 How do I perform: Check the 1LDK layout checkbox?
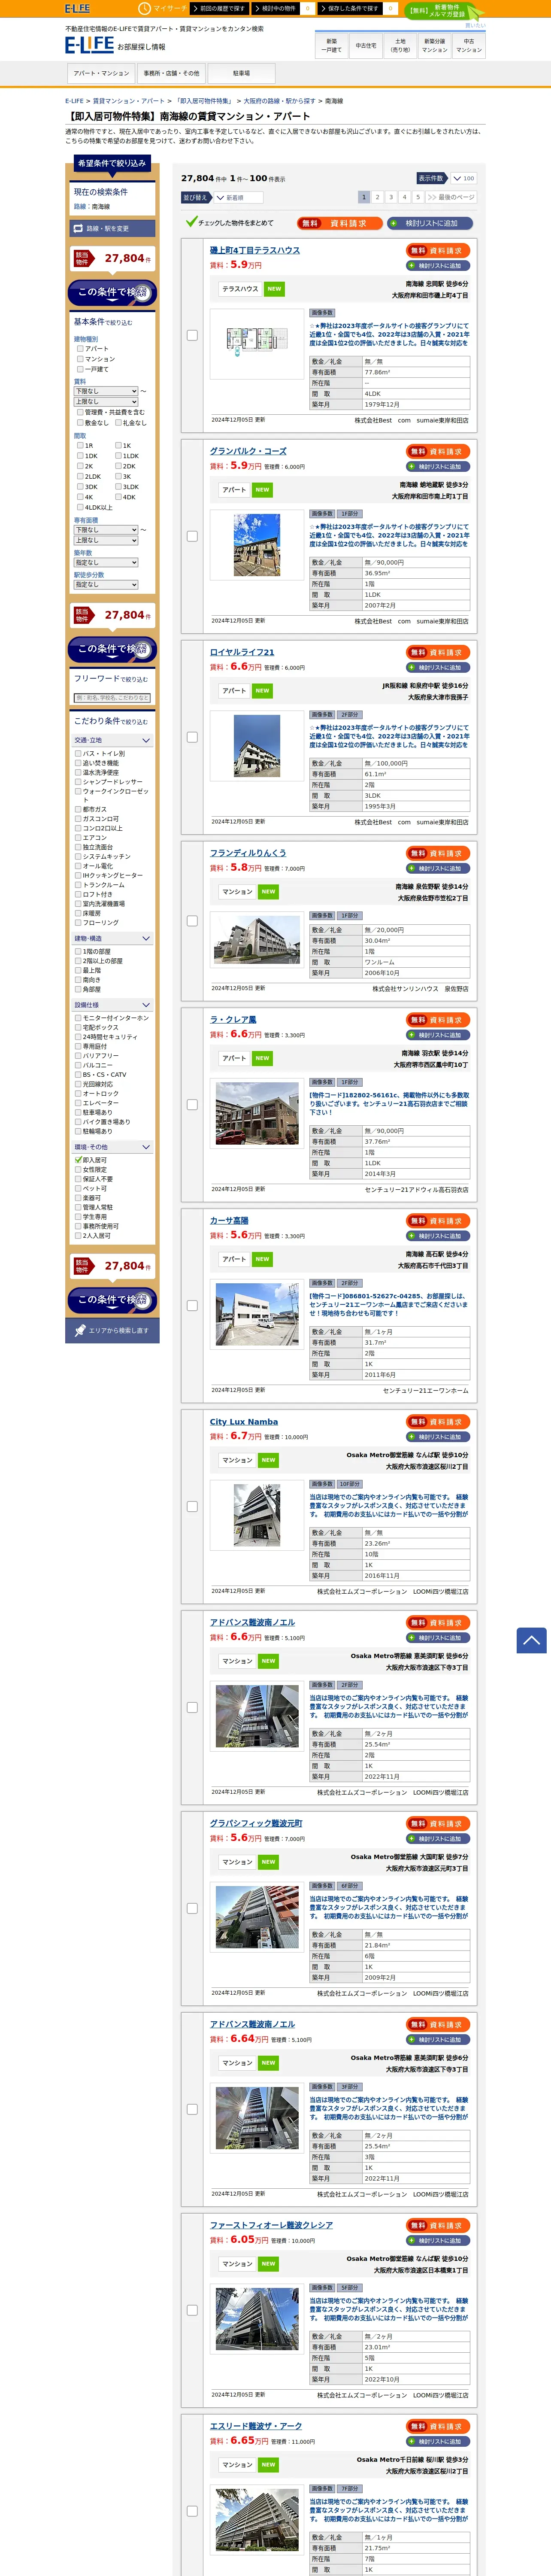[118, 456]
